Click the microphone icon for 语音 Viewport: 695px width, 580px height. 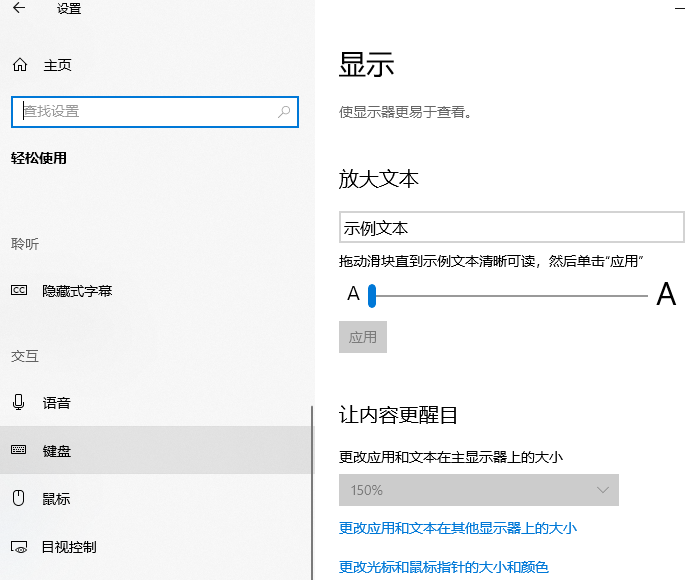19,403
